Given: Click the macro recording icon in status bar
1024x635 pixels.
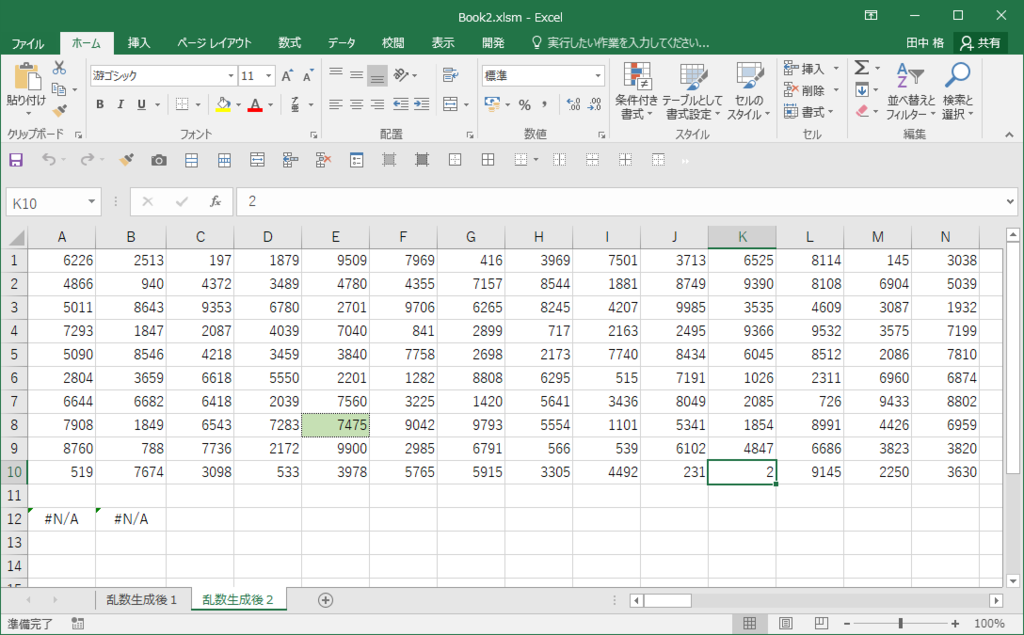Looking at the screenshot, I should (78, 623).
